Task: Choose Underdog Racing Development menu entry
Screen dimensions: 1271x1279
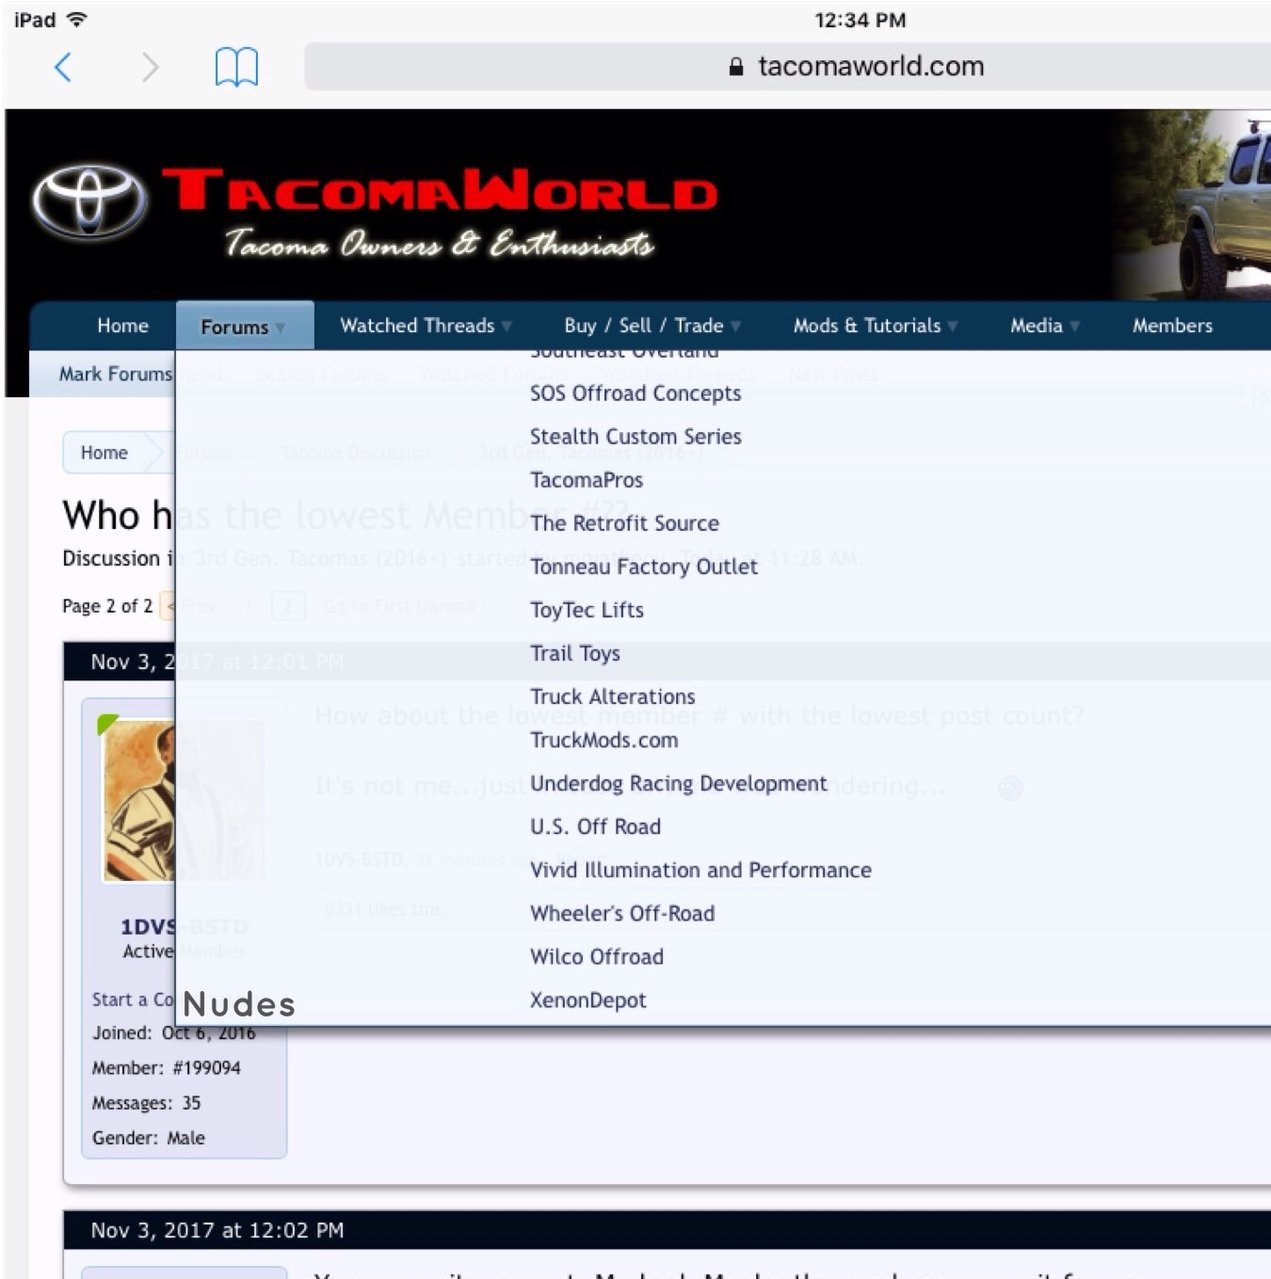Action: tap(678, 784)
